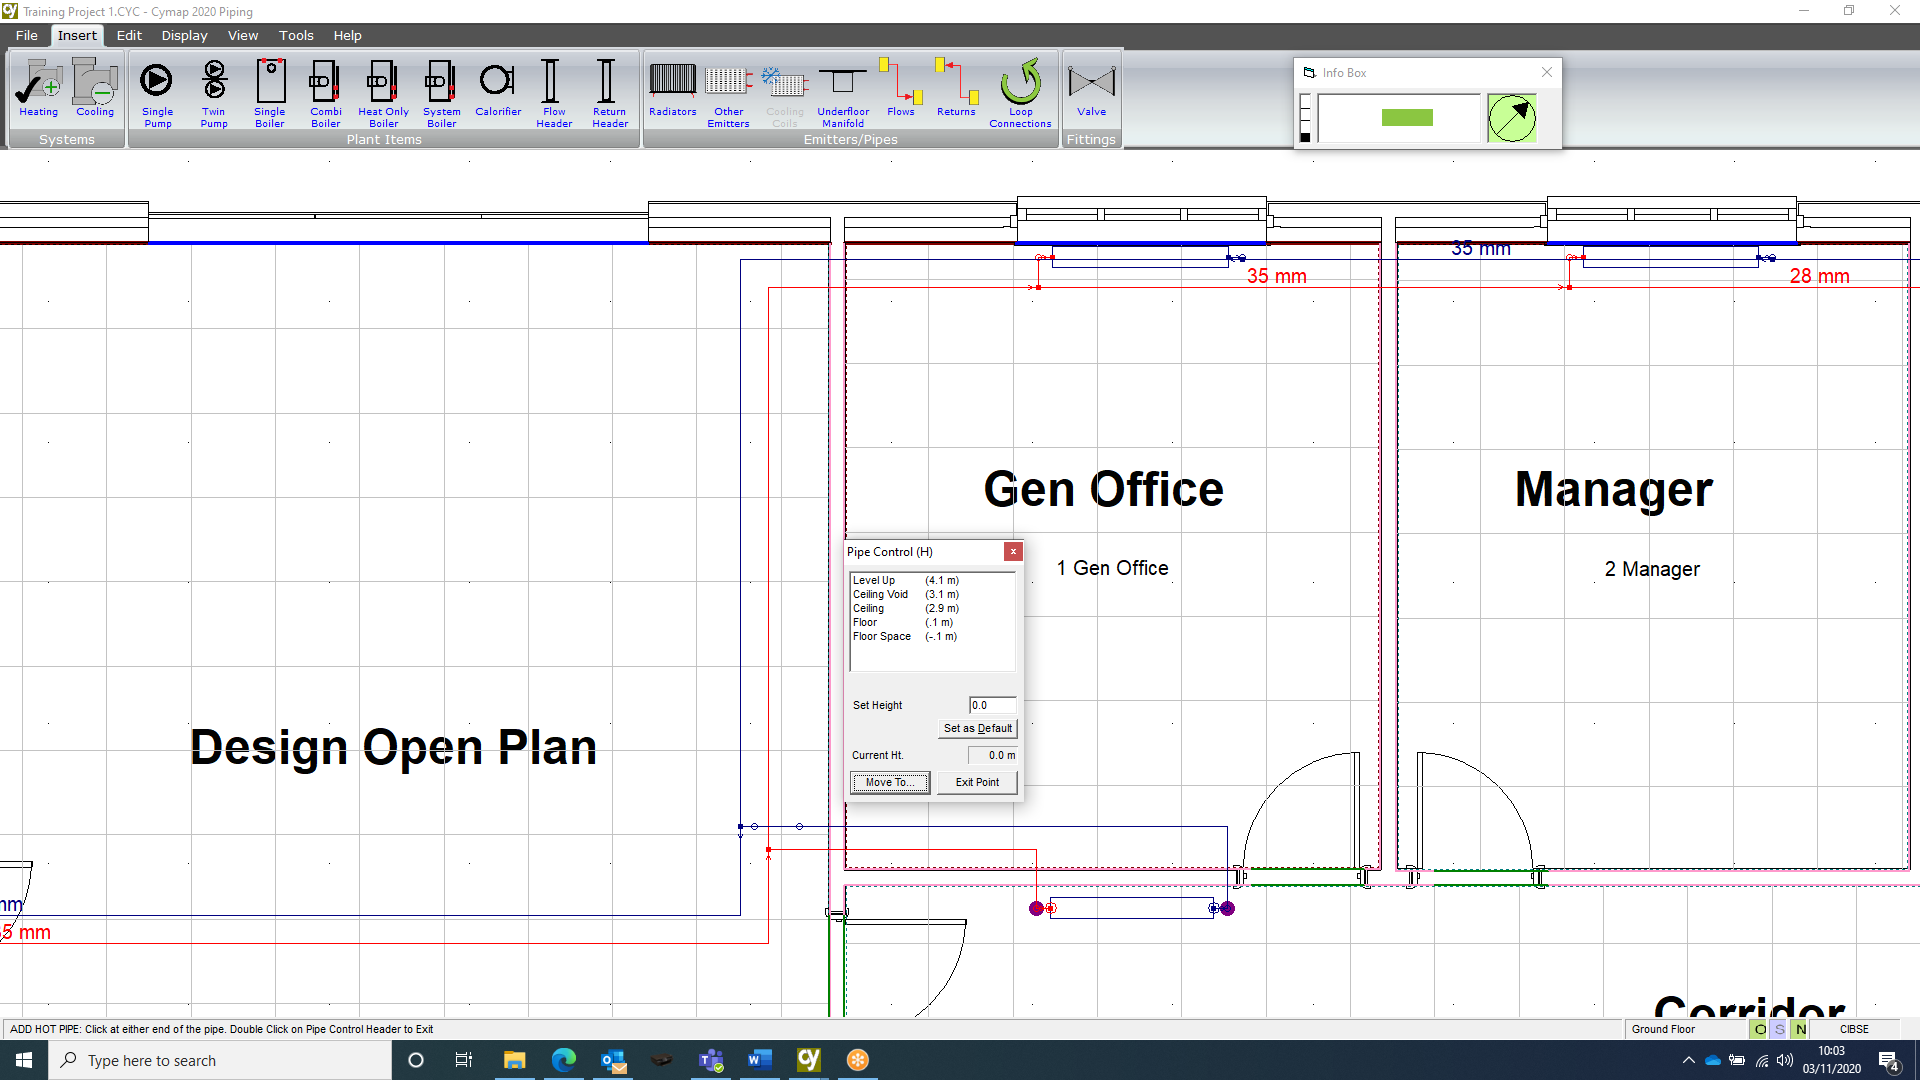Select Level Up height in list
The image size is (1920, 1080).
point(932,580)
